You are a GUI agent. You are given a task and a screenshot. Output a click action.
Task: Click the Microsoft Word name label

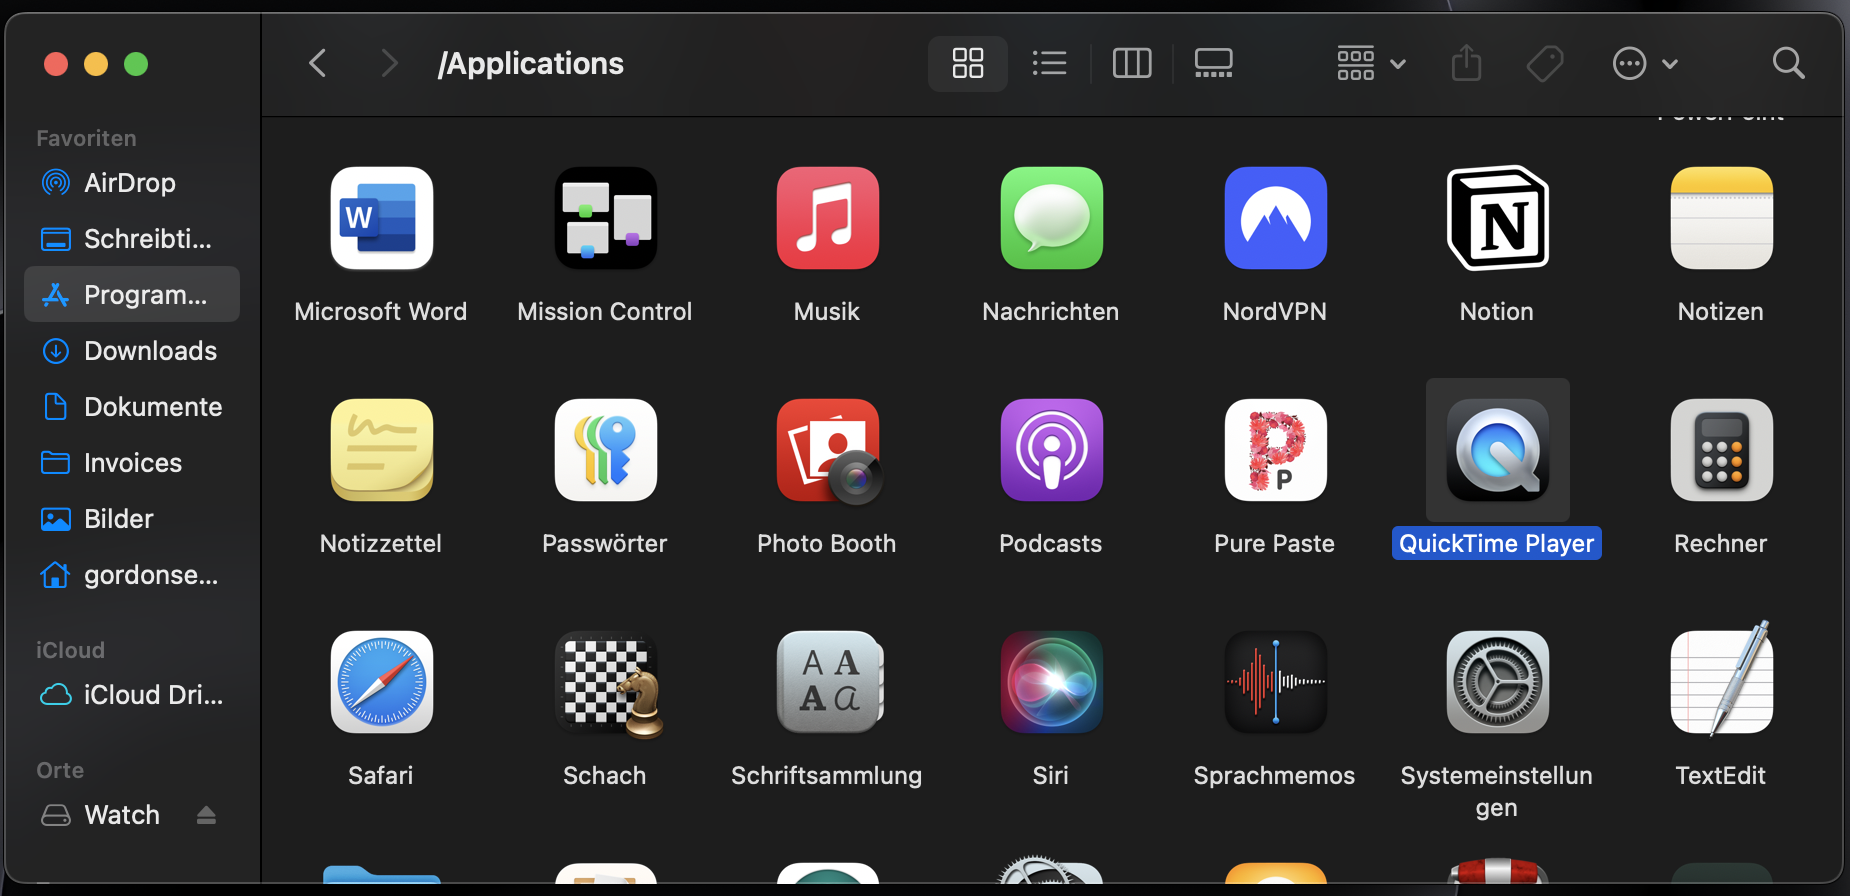[x=381, y=311]
